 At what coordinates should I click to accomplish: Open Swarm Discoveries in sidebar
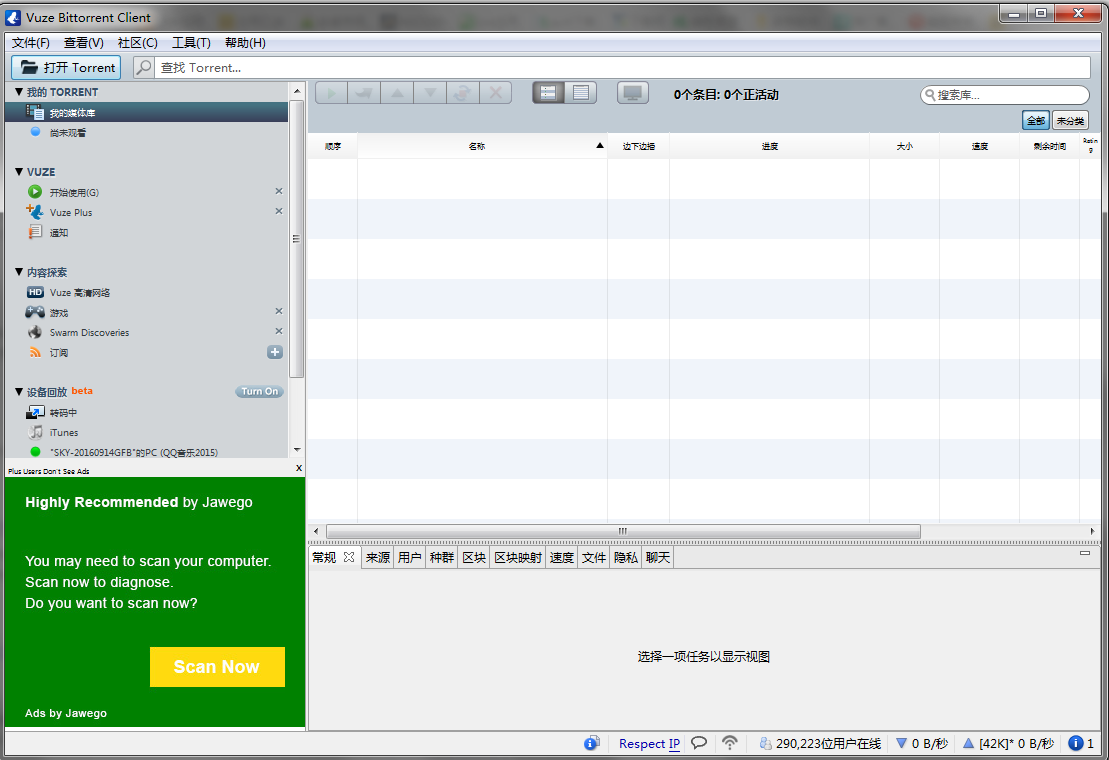pos(89,332)
